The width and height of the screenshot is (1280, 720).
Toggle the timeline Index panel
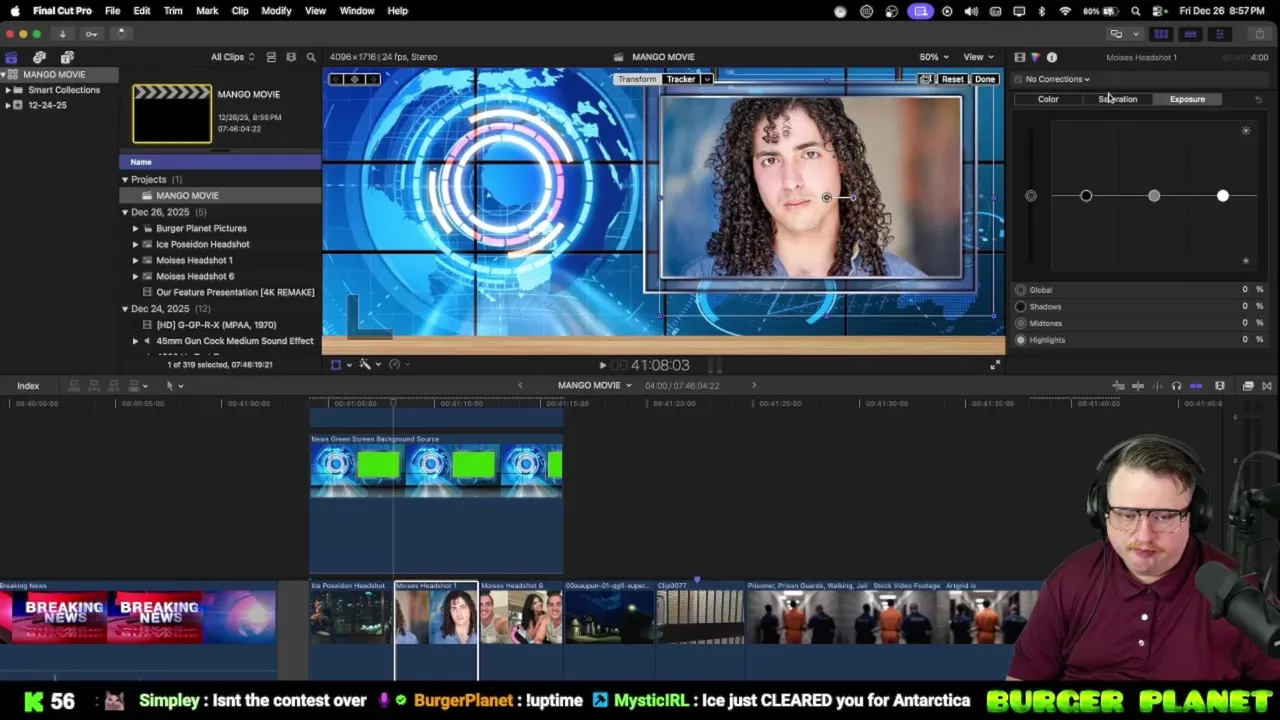point(28,386)
